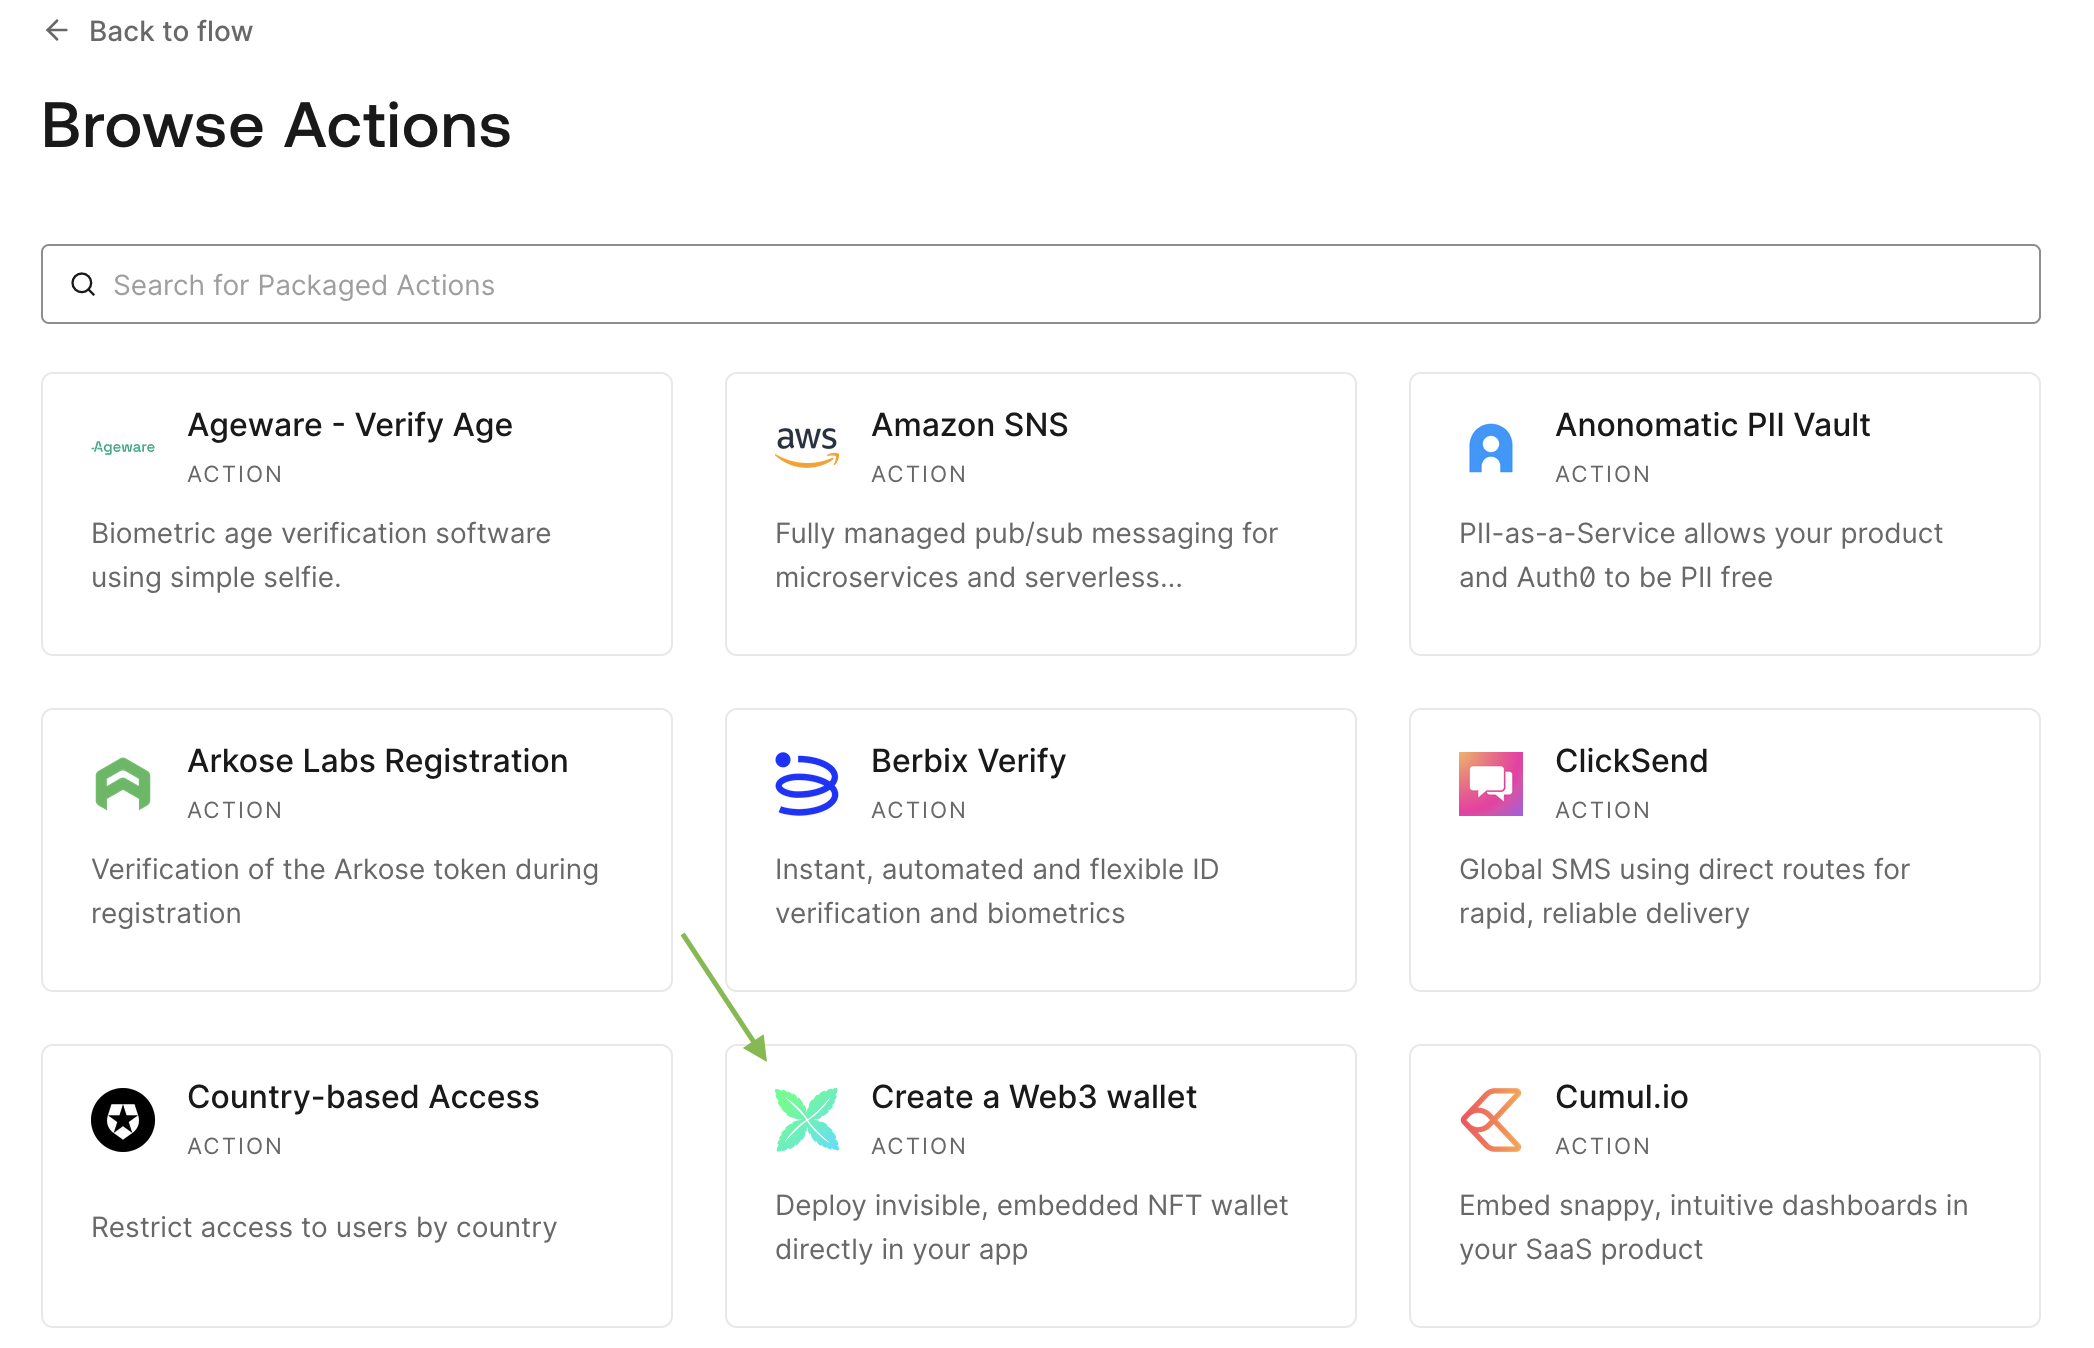This screenshot has height=1348, width=2094.
Task: Select the 'Anonomatic PII Vault' title
Action: coord(1712,425)
